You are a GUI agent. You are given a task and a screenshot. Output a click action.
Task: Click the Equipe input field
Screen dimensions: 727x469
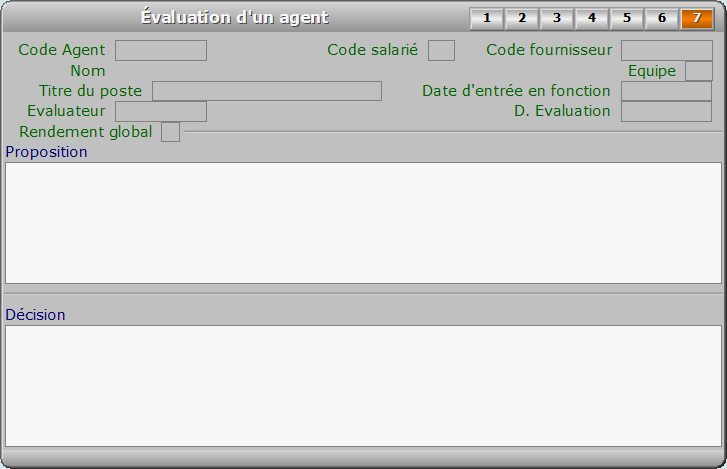click(699, 71)
